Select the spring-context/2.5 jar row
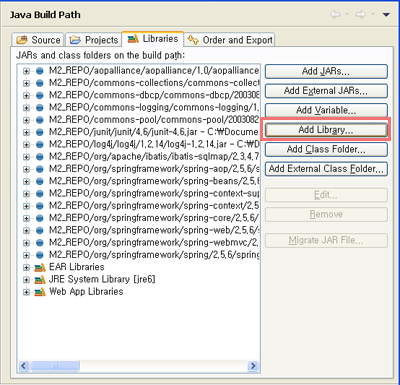Image resolution: width=400 pixels, height=385 pixels. click(x=154, y=206)
